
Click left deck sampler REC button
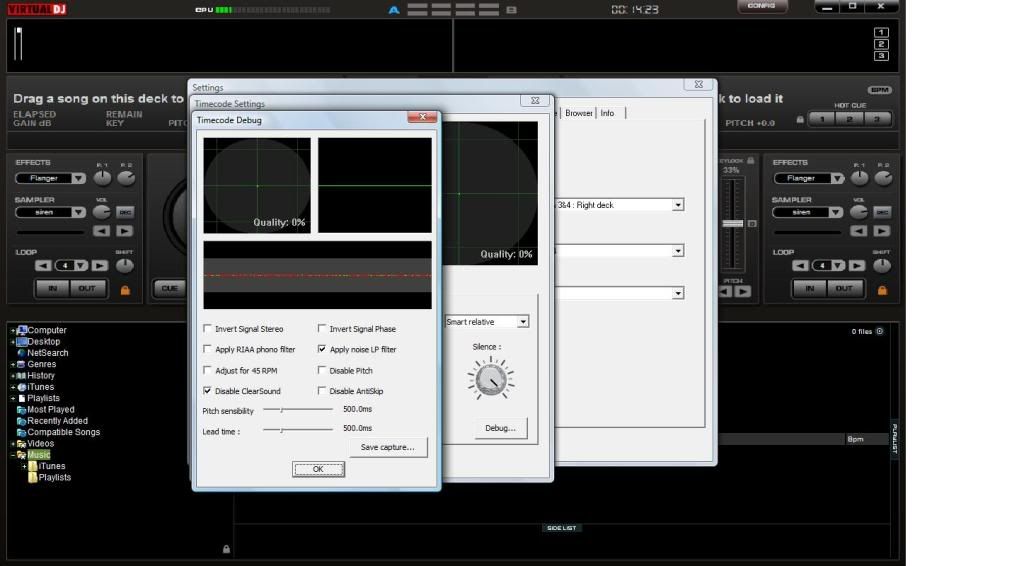pos(125,212)
